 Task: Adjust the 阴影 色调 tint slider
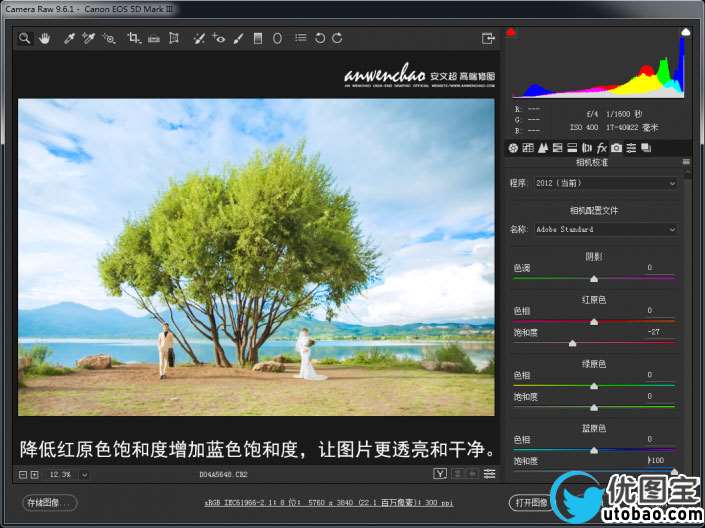(594, 279)
